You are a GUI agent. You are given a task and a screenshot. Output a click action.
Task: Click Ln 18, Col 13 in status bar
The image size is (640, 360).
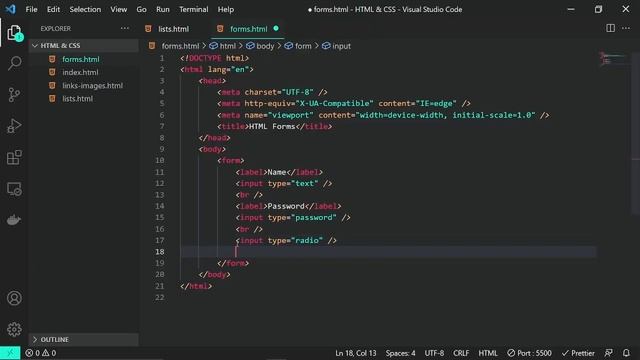pos(356,353)
